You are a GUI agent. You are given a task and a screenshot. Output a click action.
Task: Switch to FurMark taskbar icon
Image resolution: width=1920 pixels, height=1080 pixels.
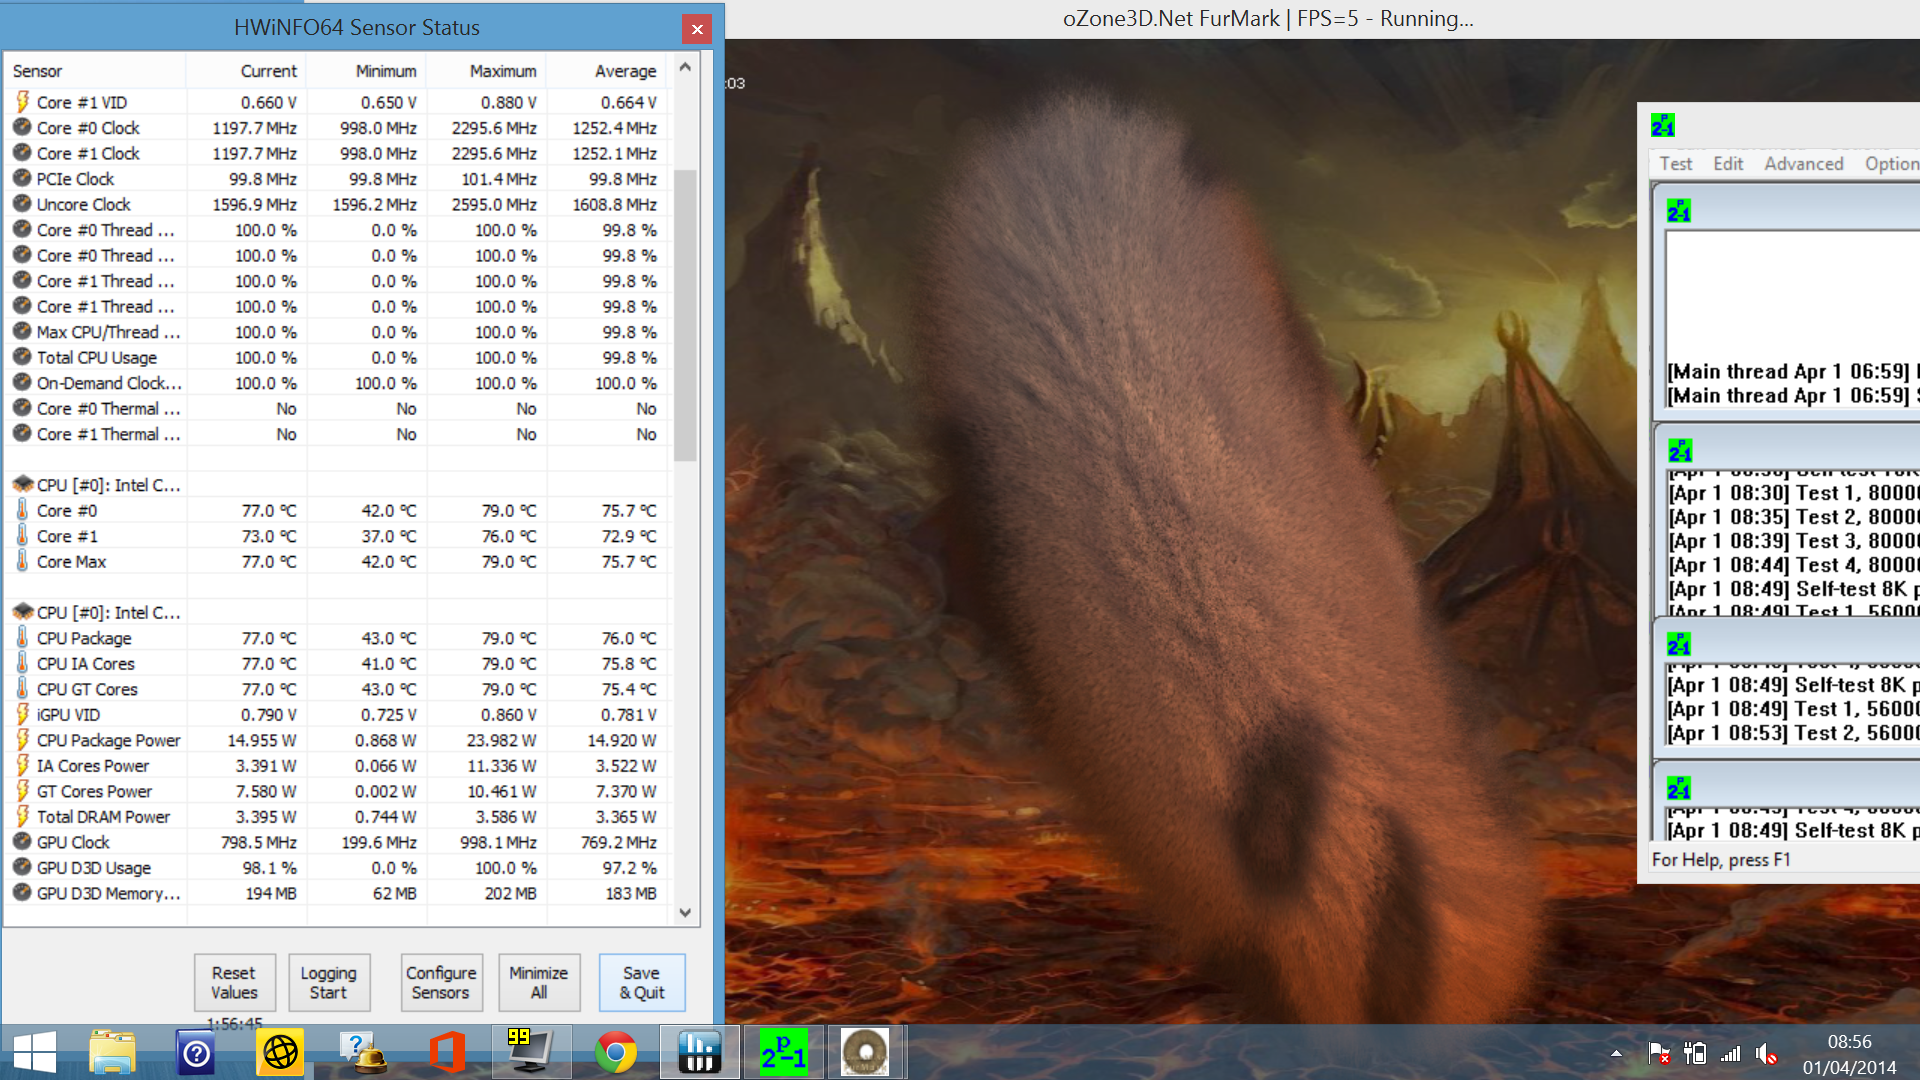point(865,1052)
